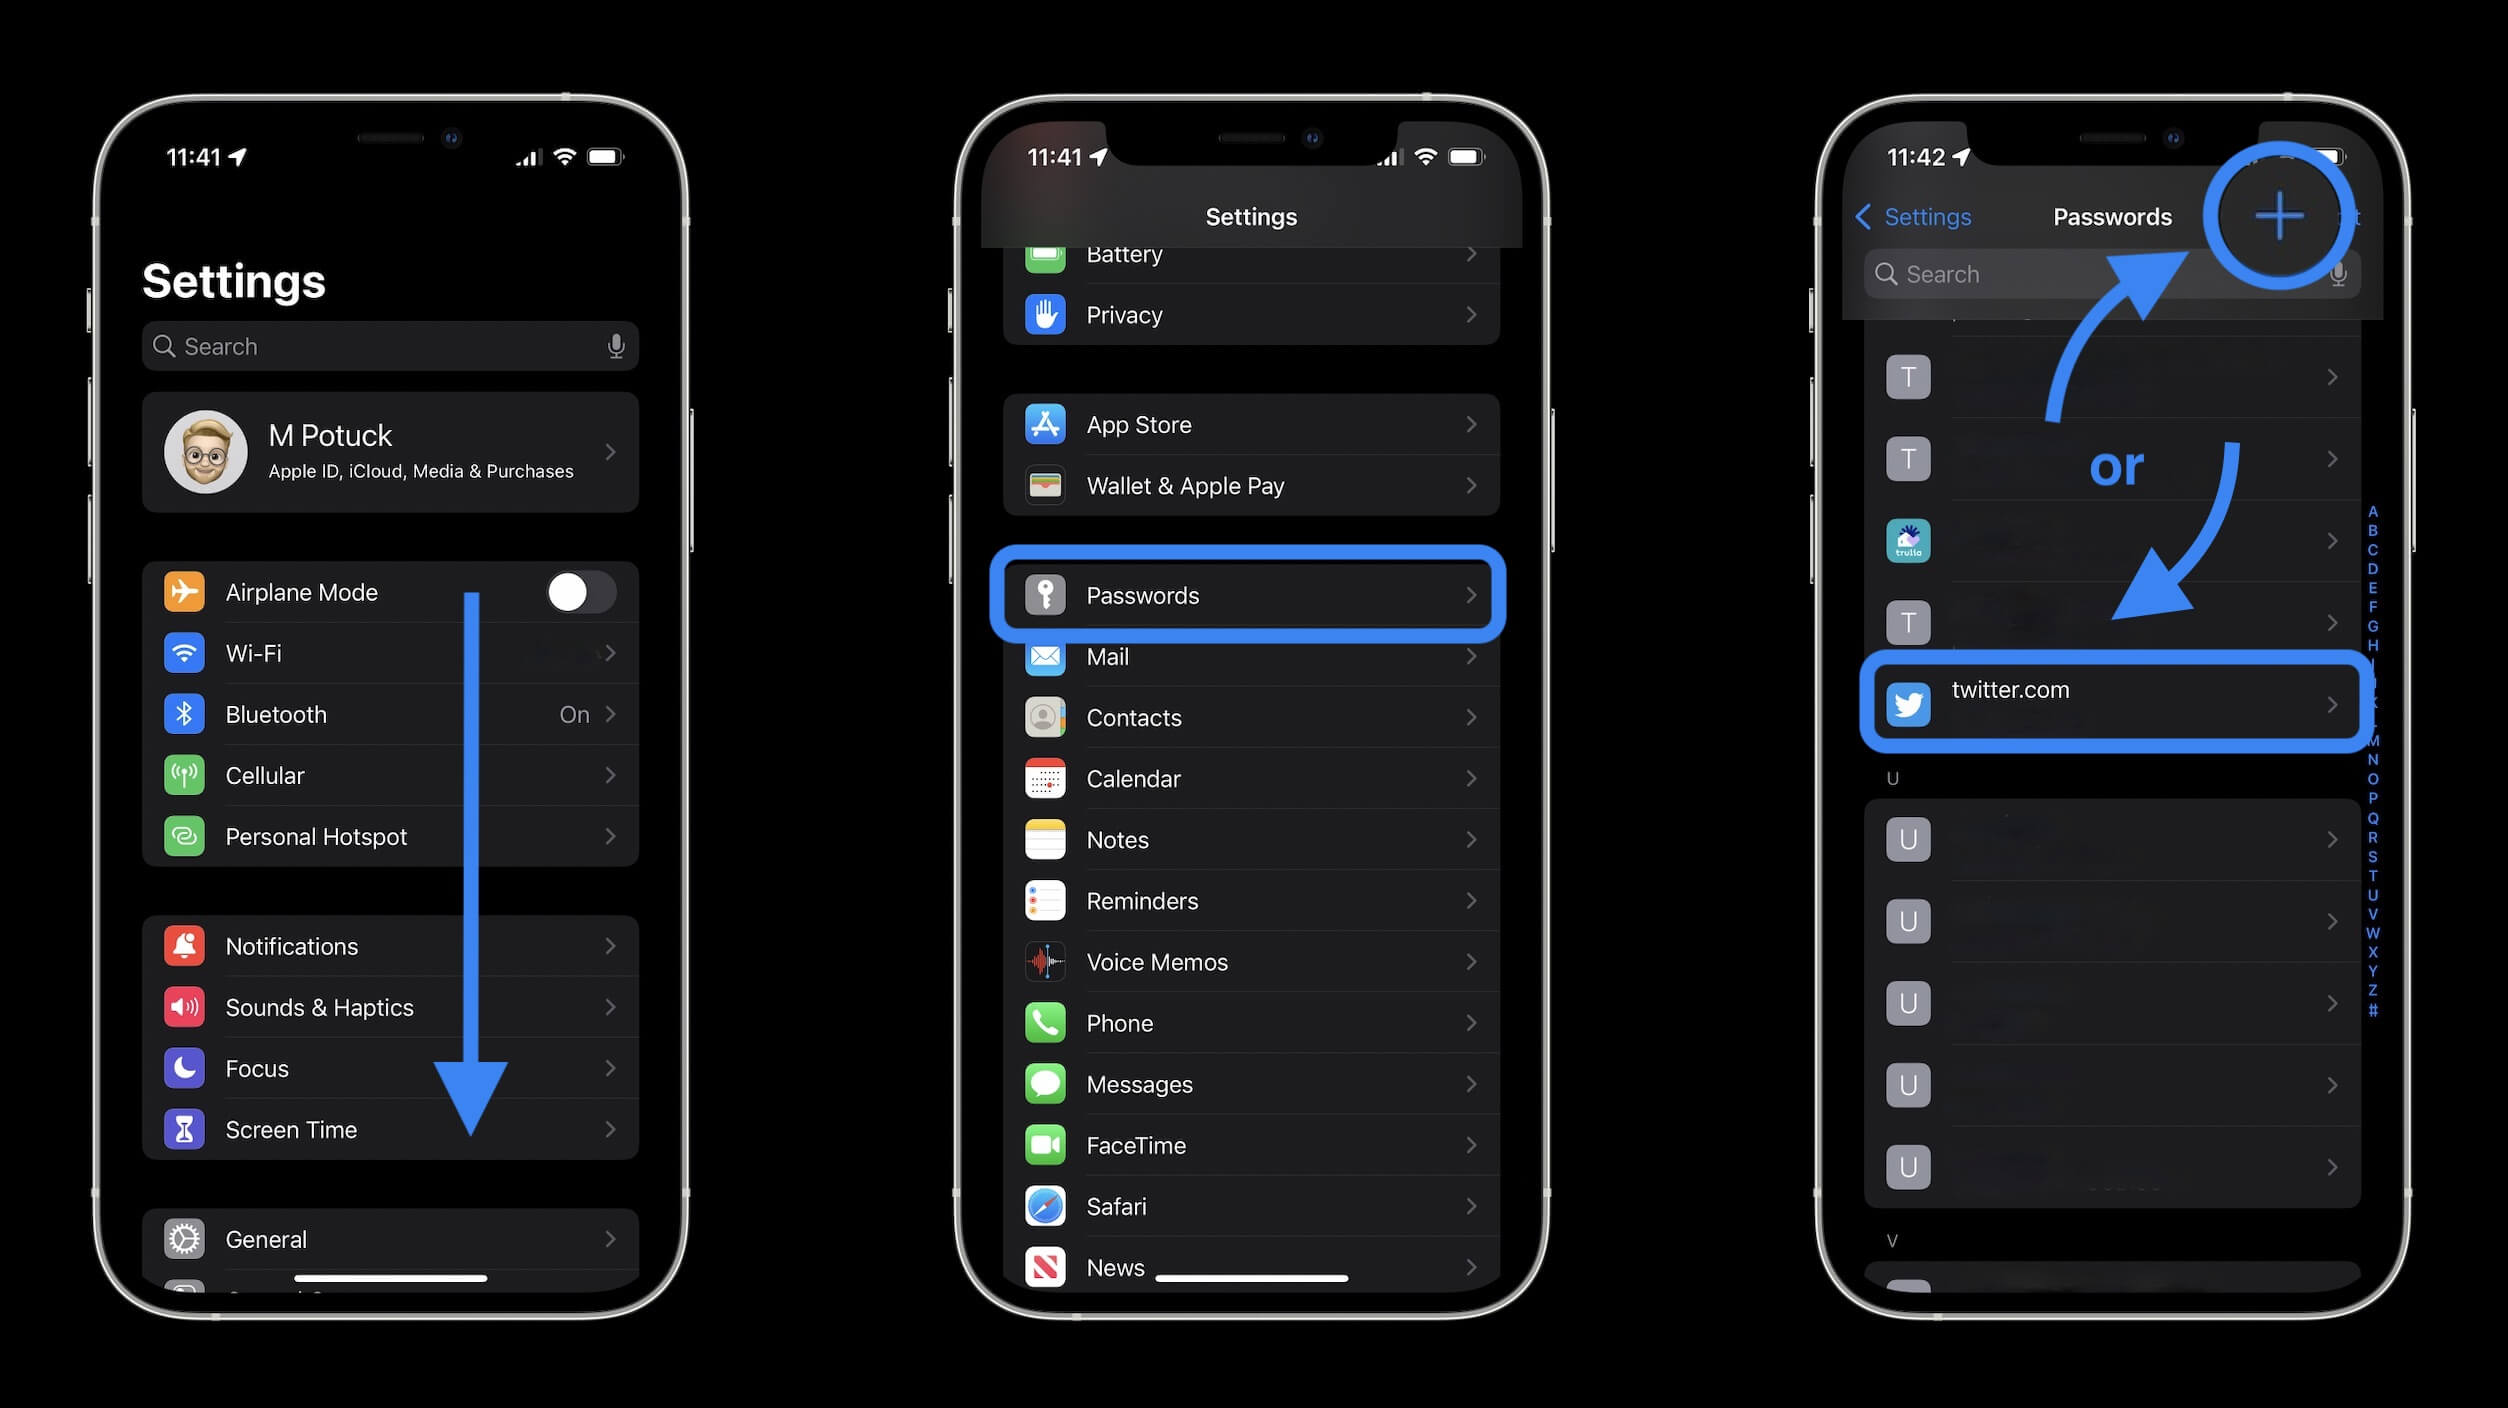Tap the Passwords icon in Settings
The image size is (2508, 1408).
coord(1047,595)
